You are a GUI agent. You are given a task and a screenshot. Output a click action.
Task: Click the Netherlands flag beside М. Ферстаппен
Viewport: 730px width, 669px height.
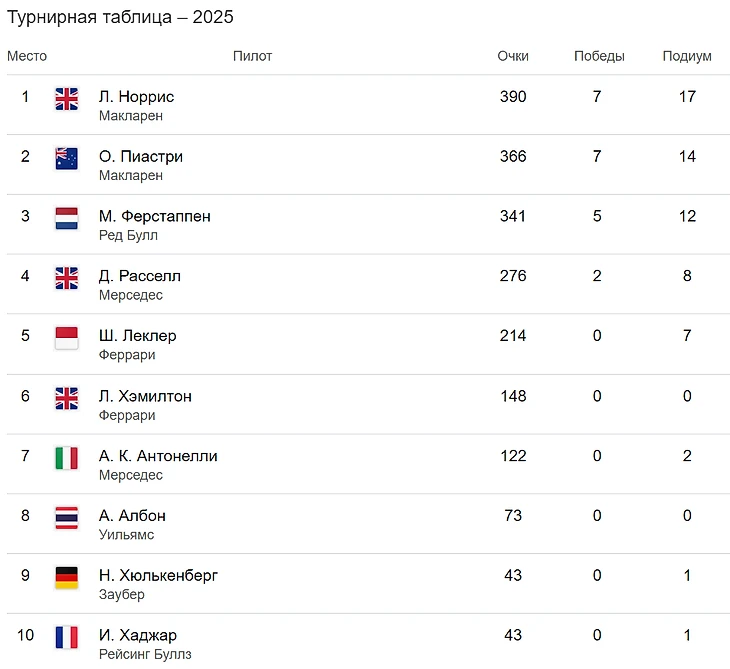[x=66, y=218]
